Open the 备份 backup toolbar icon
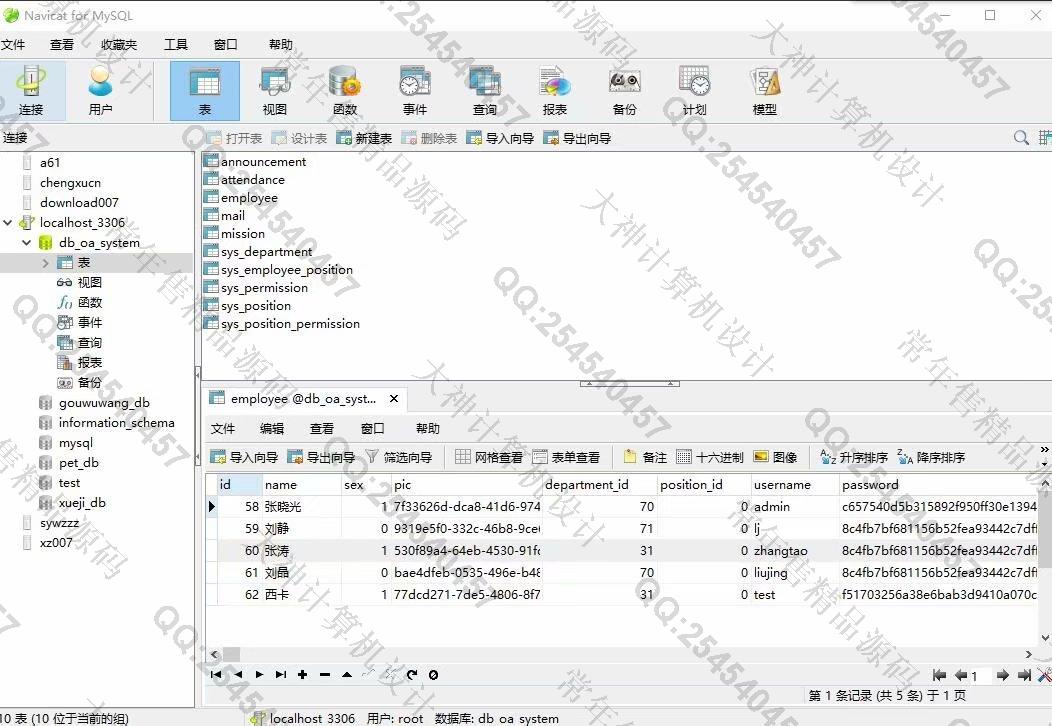The image size is (1052, 726). [625, 91]
